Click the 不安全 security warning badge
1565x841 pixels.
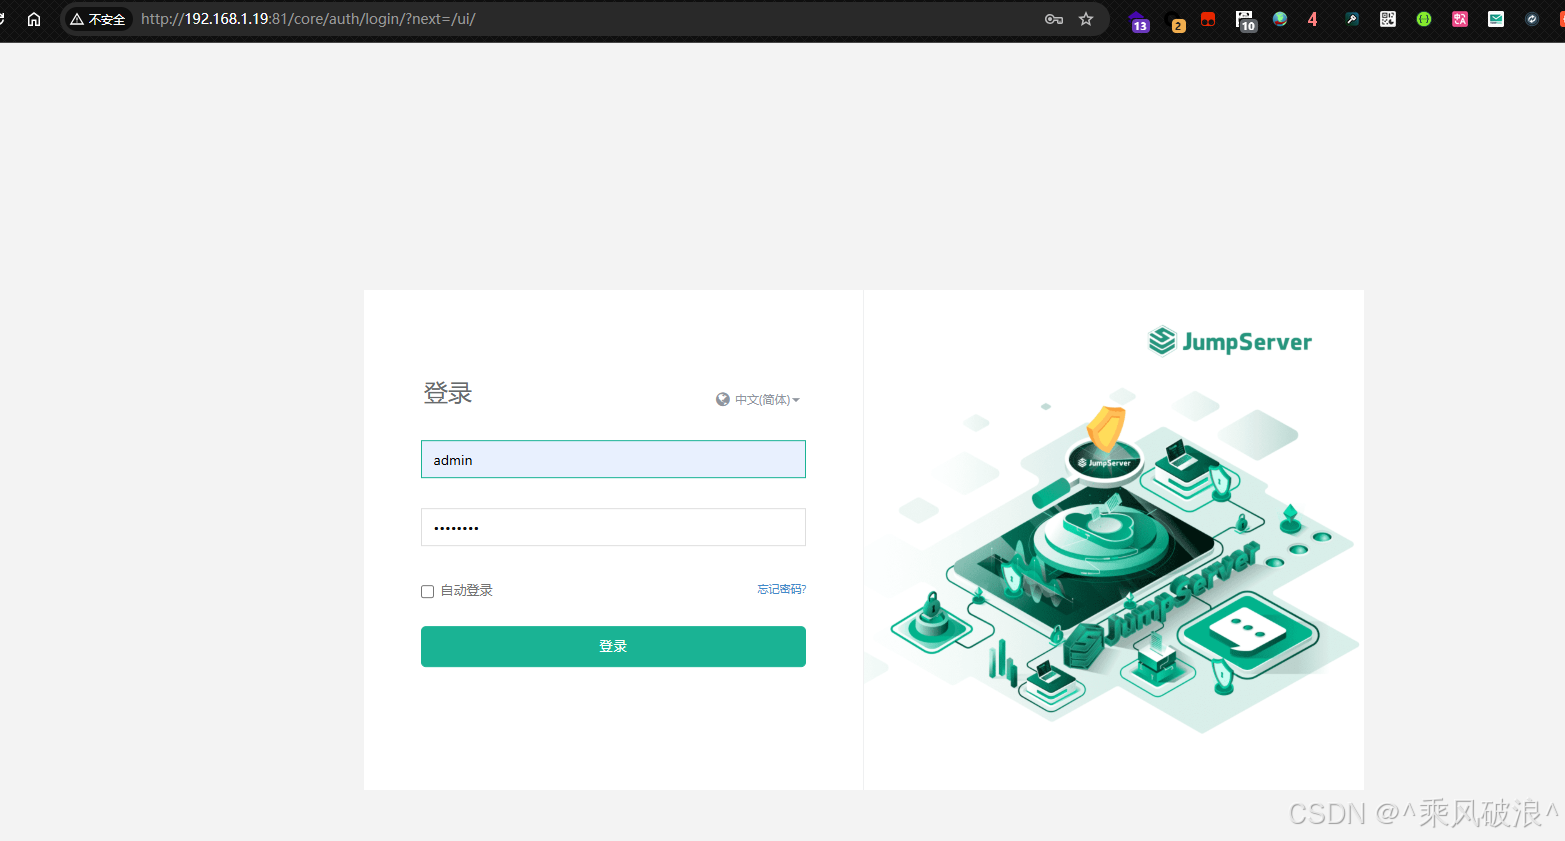[x=98, y=18]
